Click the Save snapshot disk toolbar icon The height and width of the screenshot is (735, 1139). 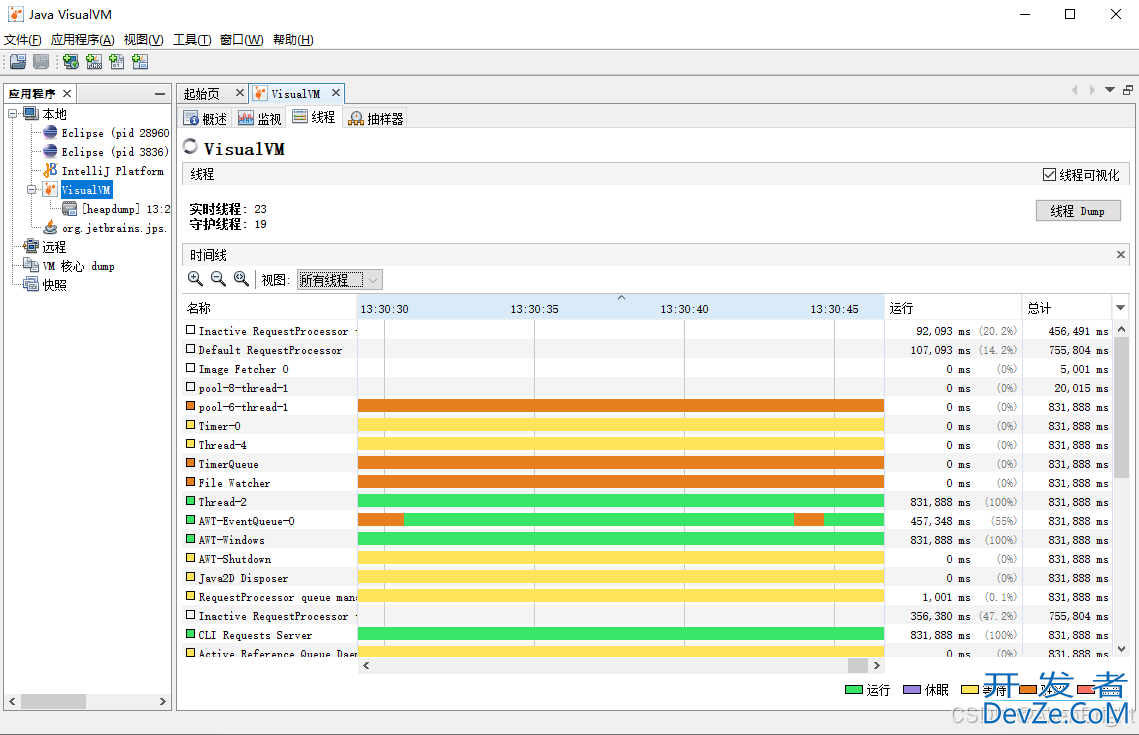[x=41, y=62]
